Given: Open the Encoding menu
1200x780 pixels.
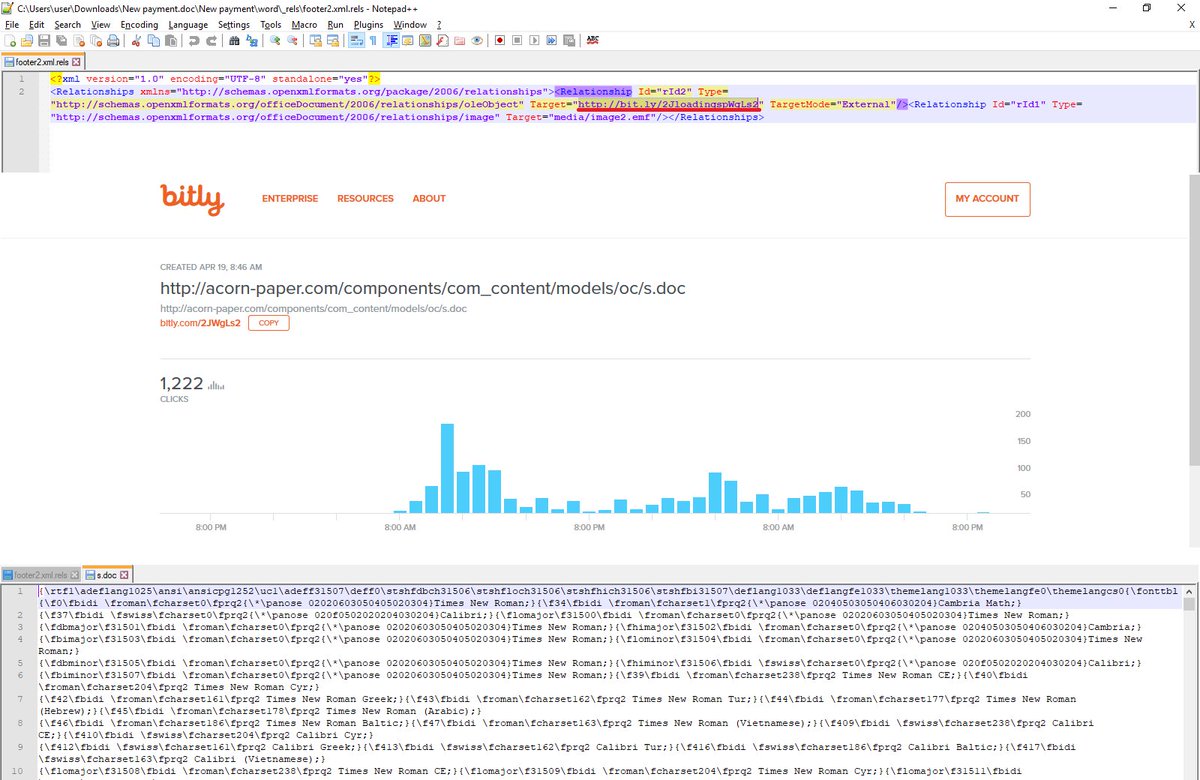Looking at the screenshot, I should (x=139, y=24).
